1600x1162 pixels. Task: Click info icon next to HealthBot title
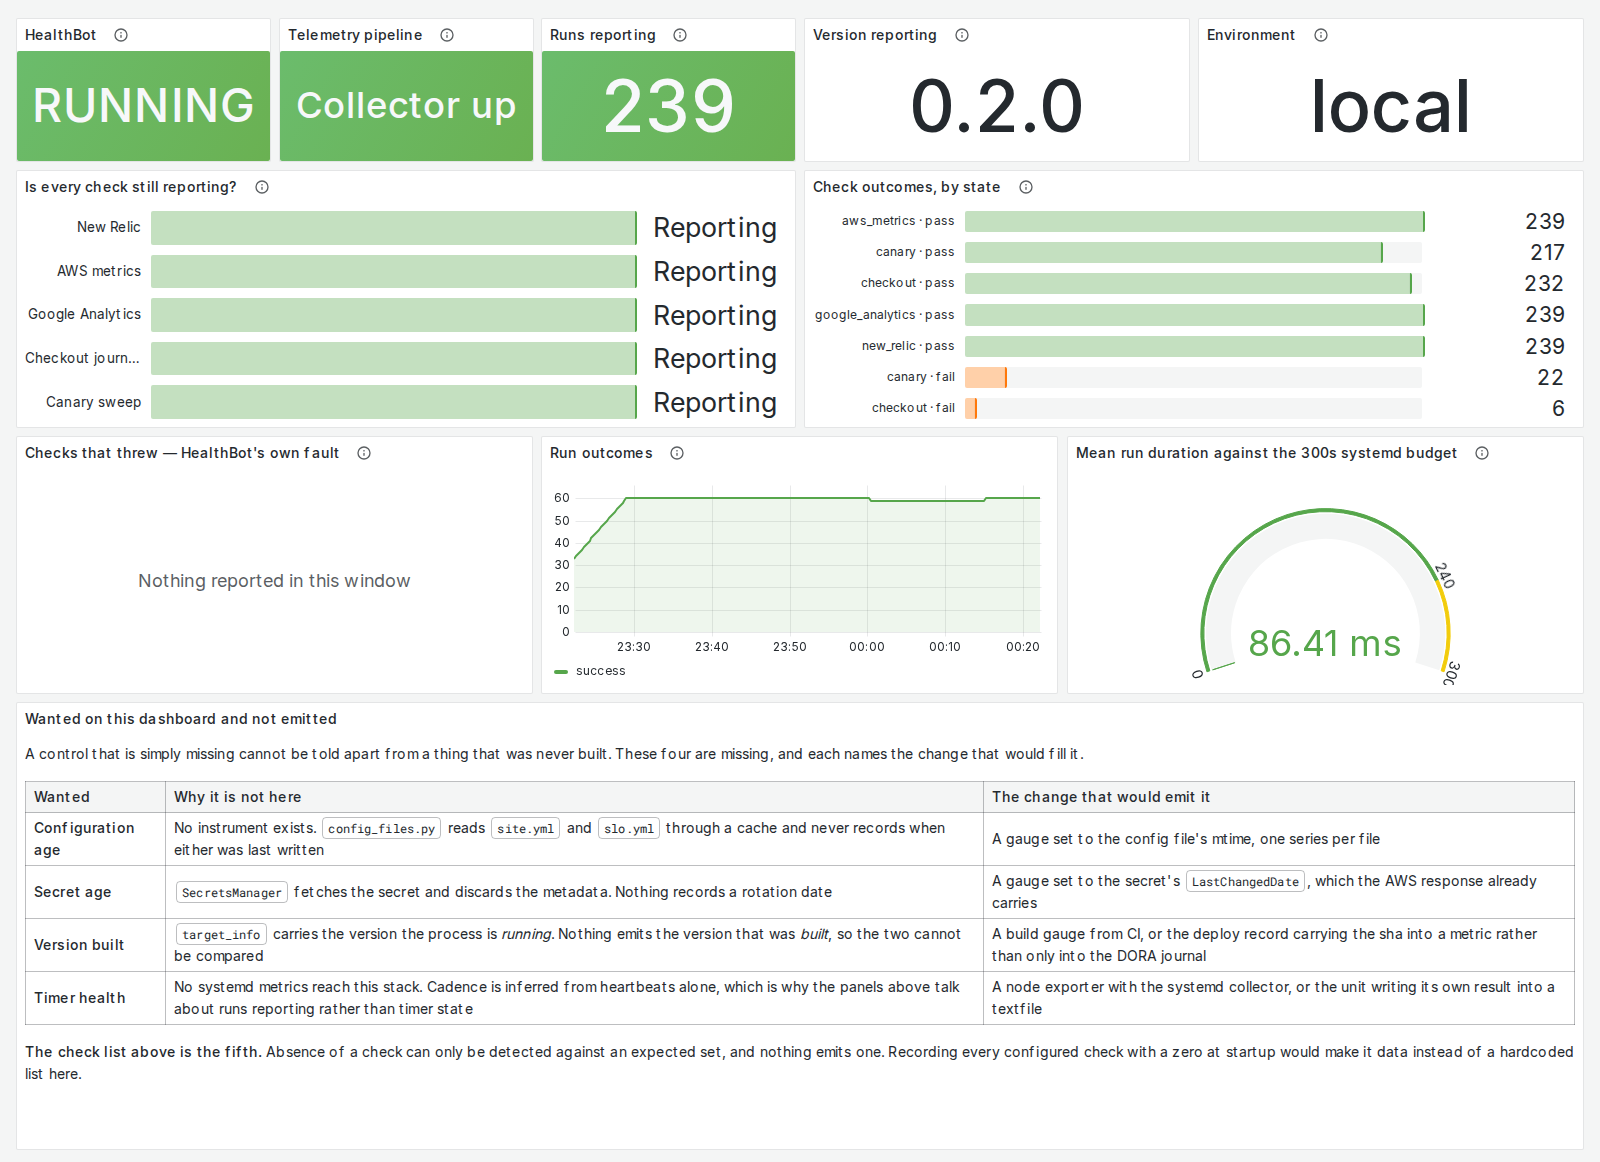pyautogui.click(x=121, y=35)
